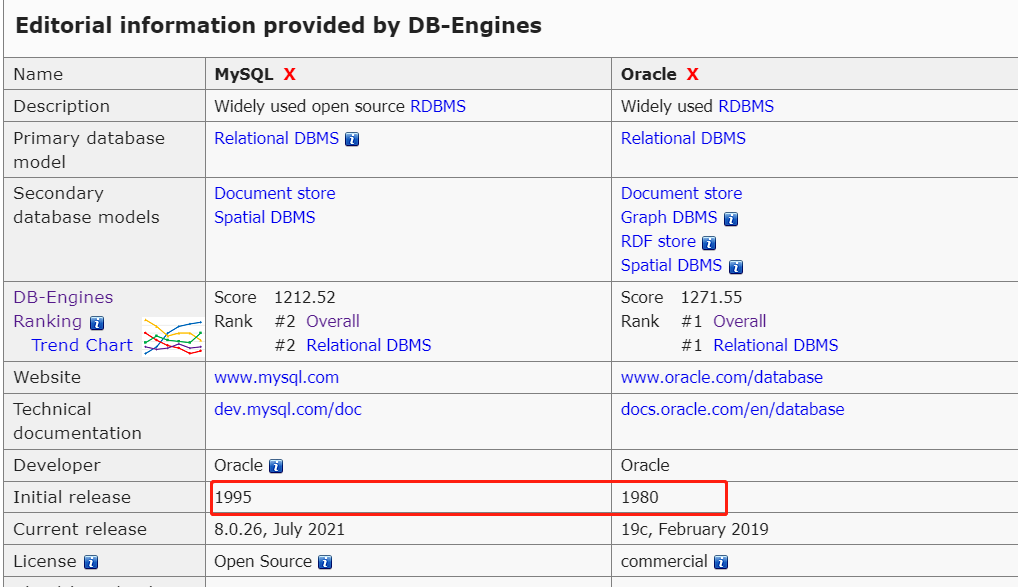
Task: Open docs.oracle.com/en/database documentation link
Action: tap(732, 409)
